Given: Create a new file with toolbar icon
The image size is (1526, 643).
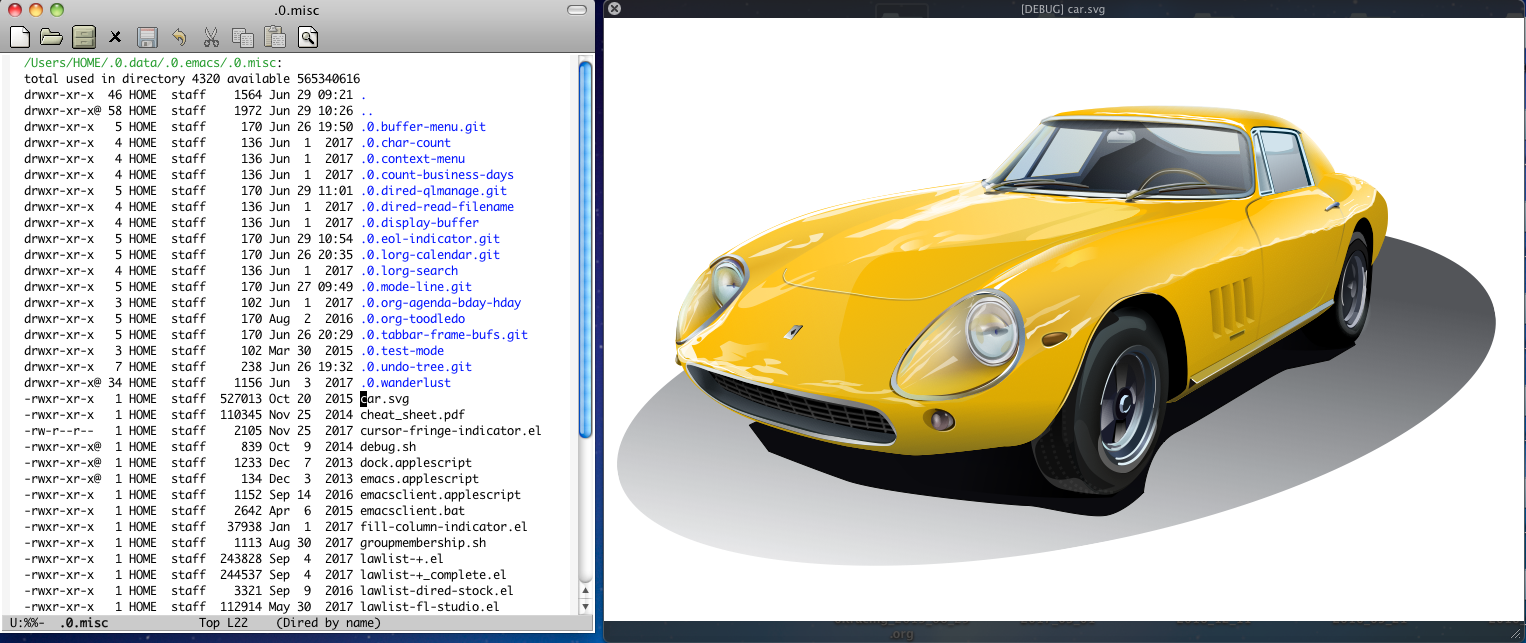Looking at the screenshot, I should pos(19,38).
